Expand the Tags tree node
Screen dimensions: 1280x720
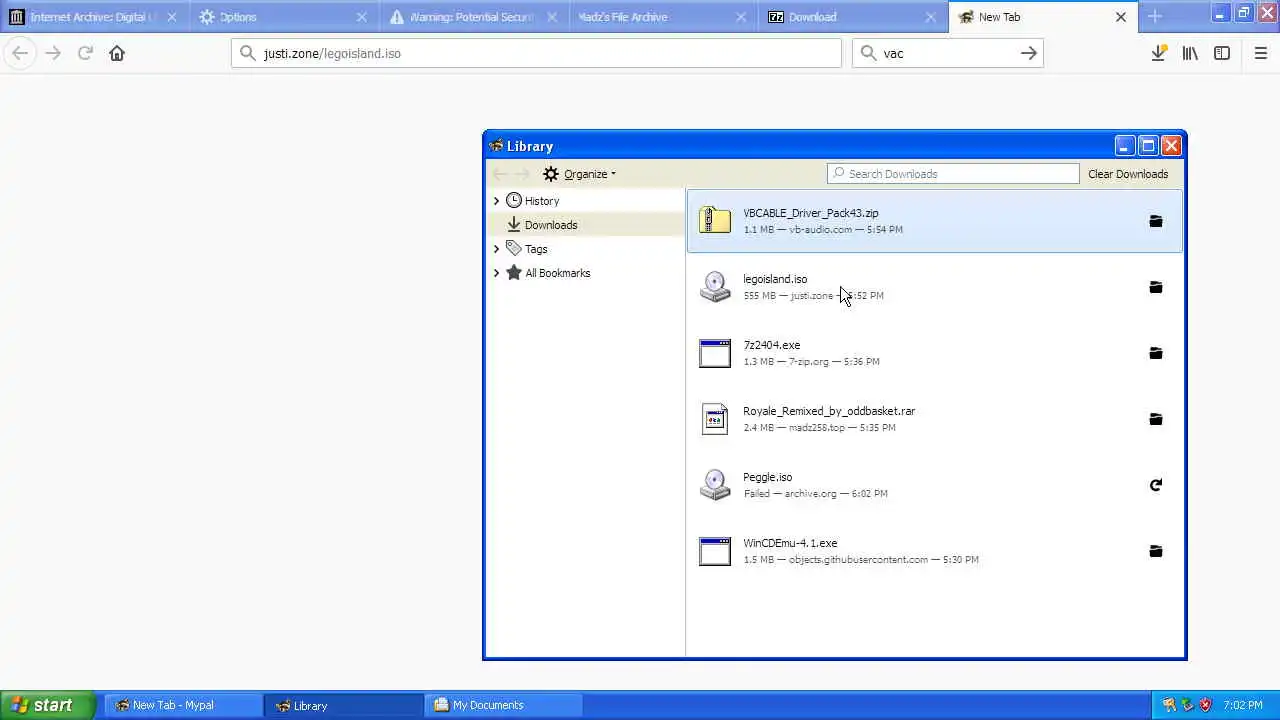click(496, 249)
